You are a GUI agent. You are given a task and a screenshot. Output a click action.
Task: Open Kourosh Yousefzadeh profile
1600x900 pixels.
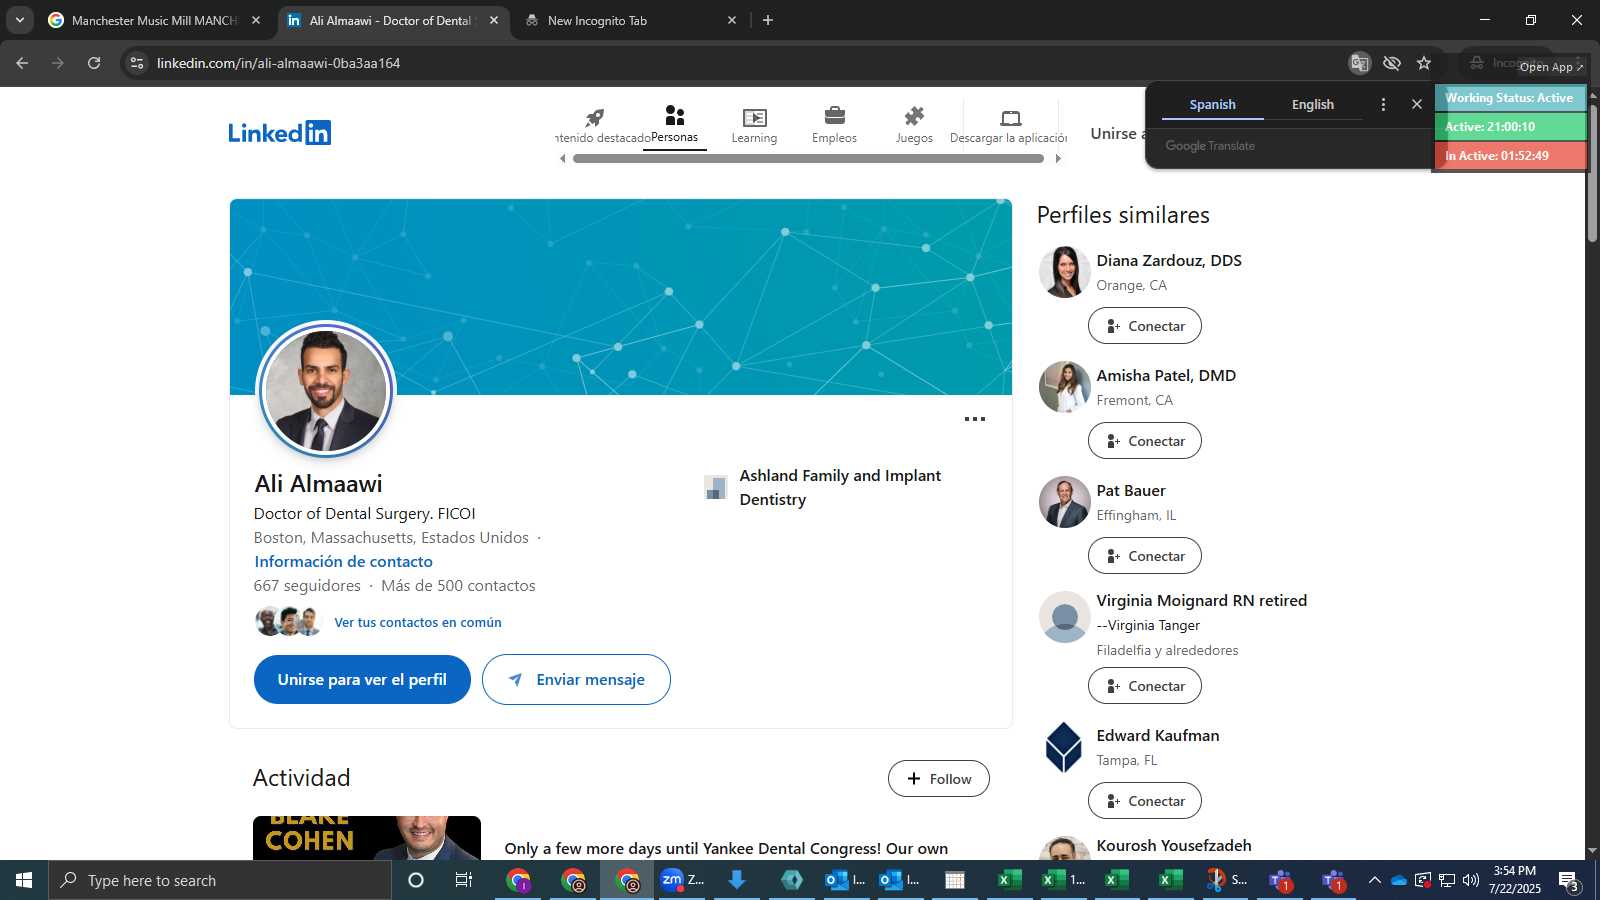pyautogui.click(x=1174, y=846)
